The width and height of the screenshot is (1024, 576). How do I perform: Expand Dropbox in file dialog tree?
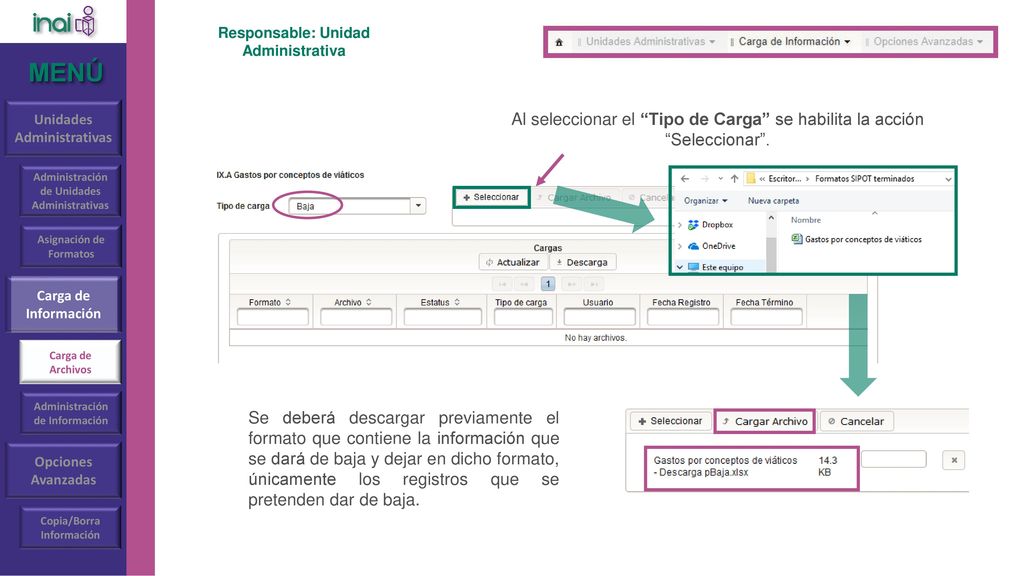[x=680, y=225]
